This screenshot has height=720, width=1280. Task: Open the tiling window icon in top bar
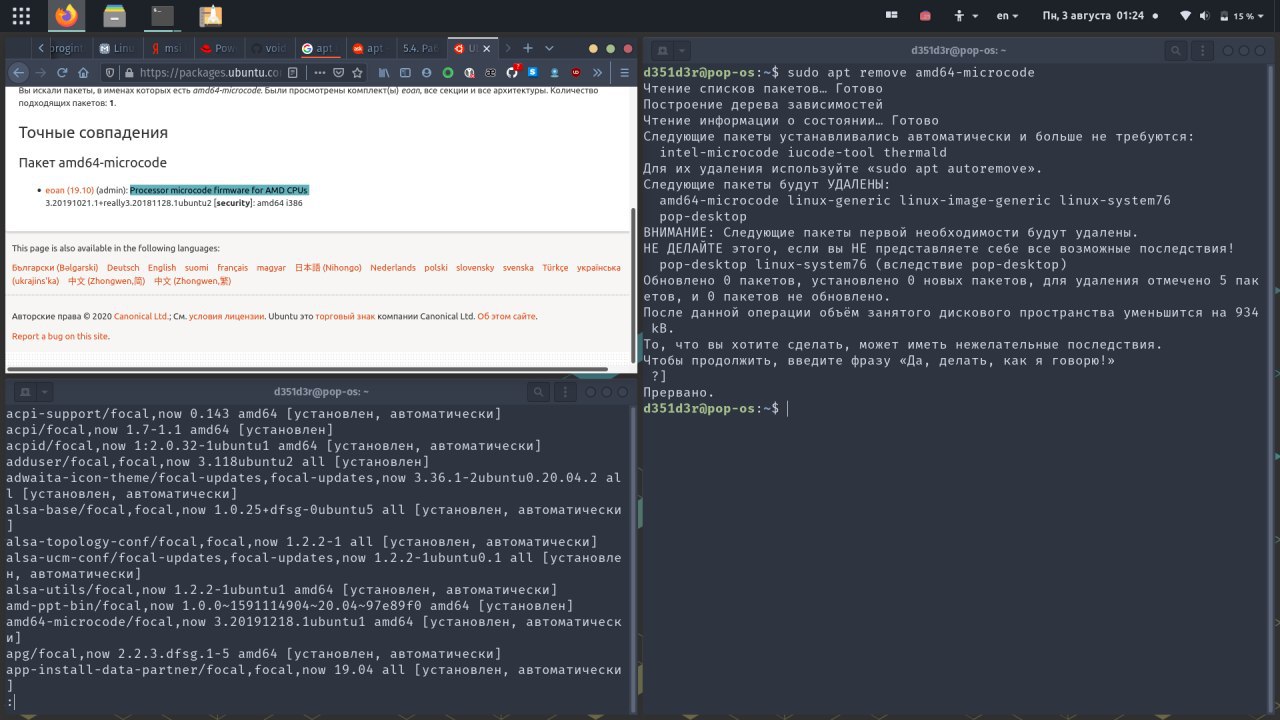tap(891, 16)
